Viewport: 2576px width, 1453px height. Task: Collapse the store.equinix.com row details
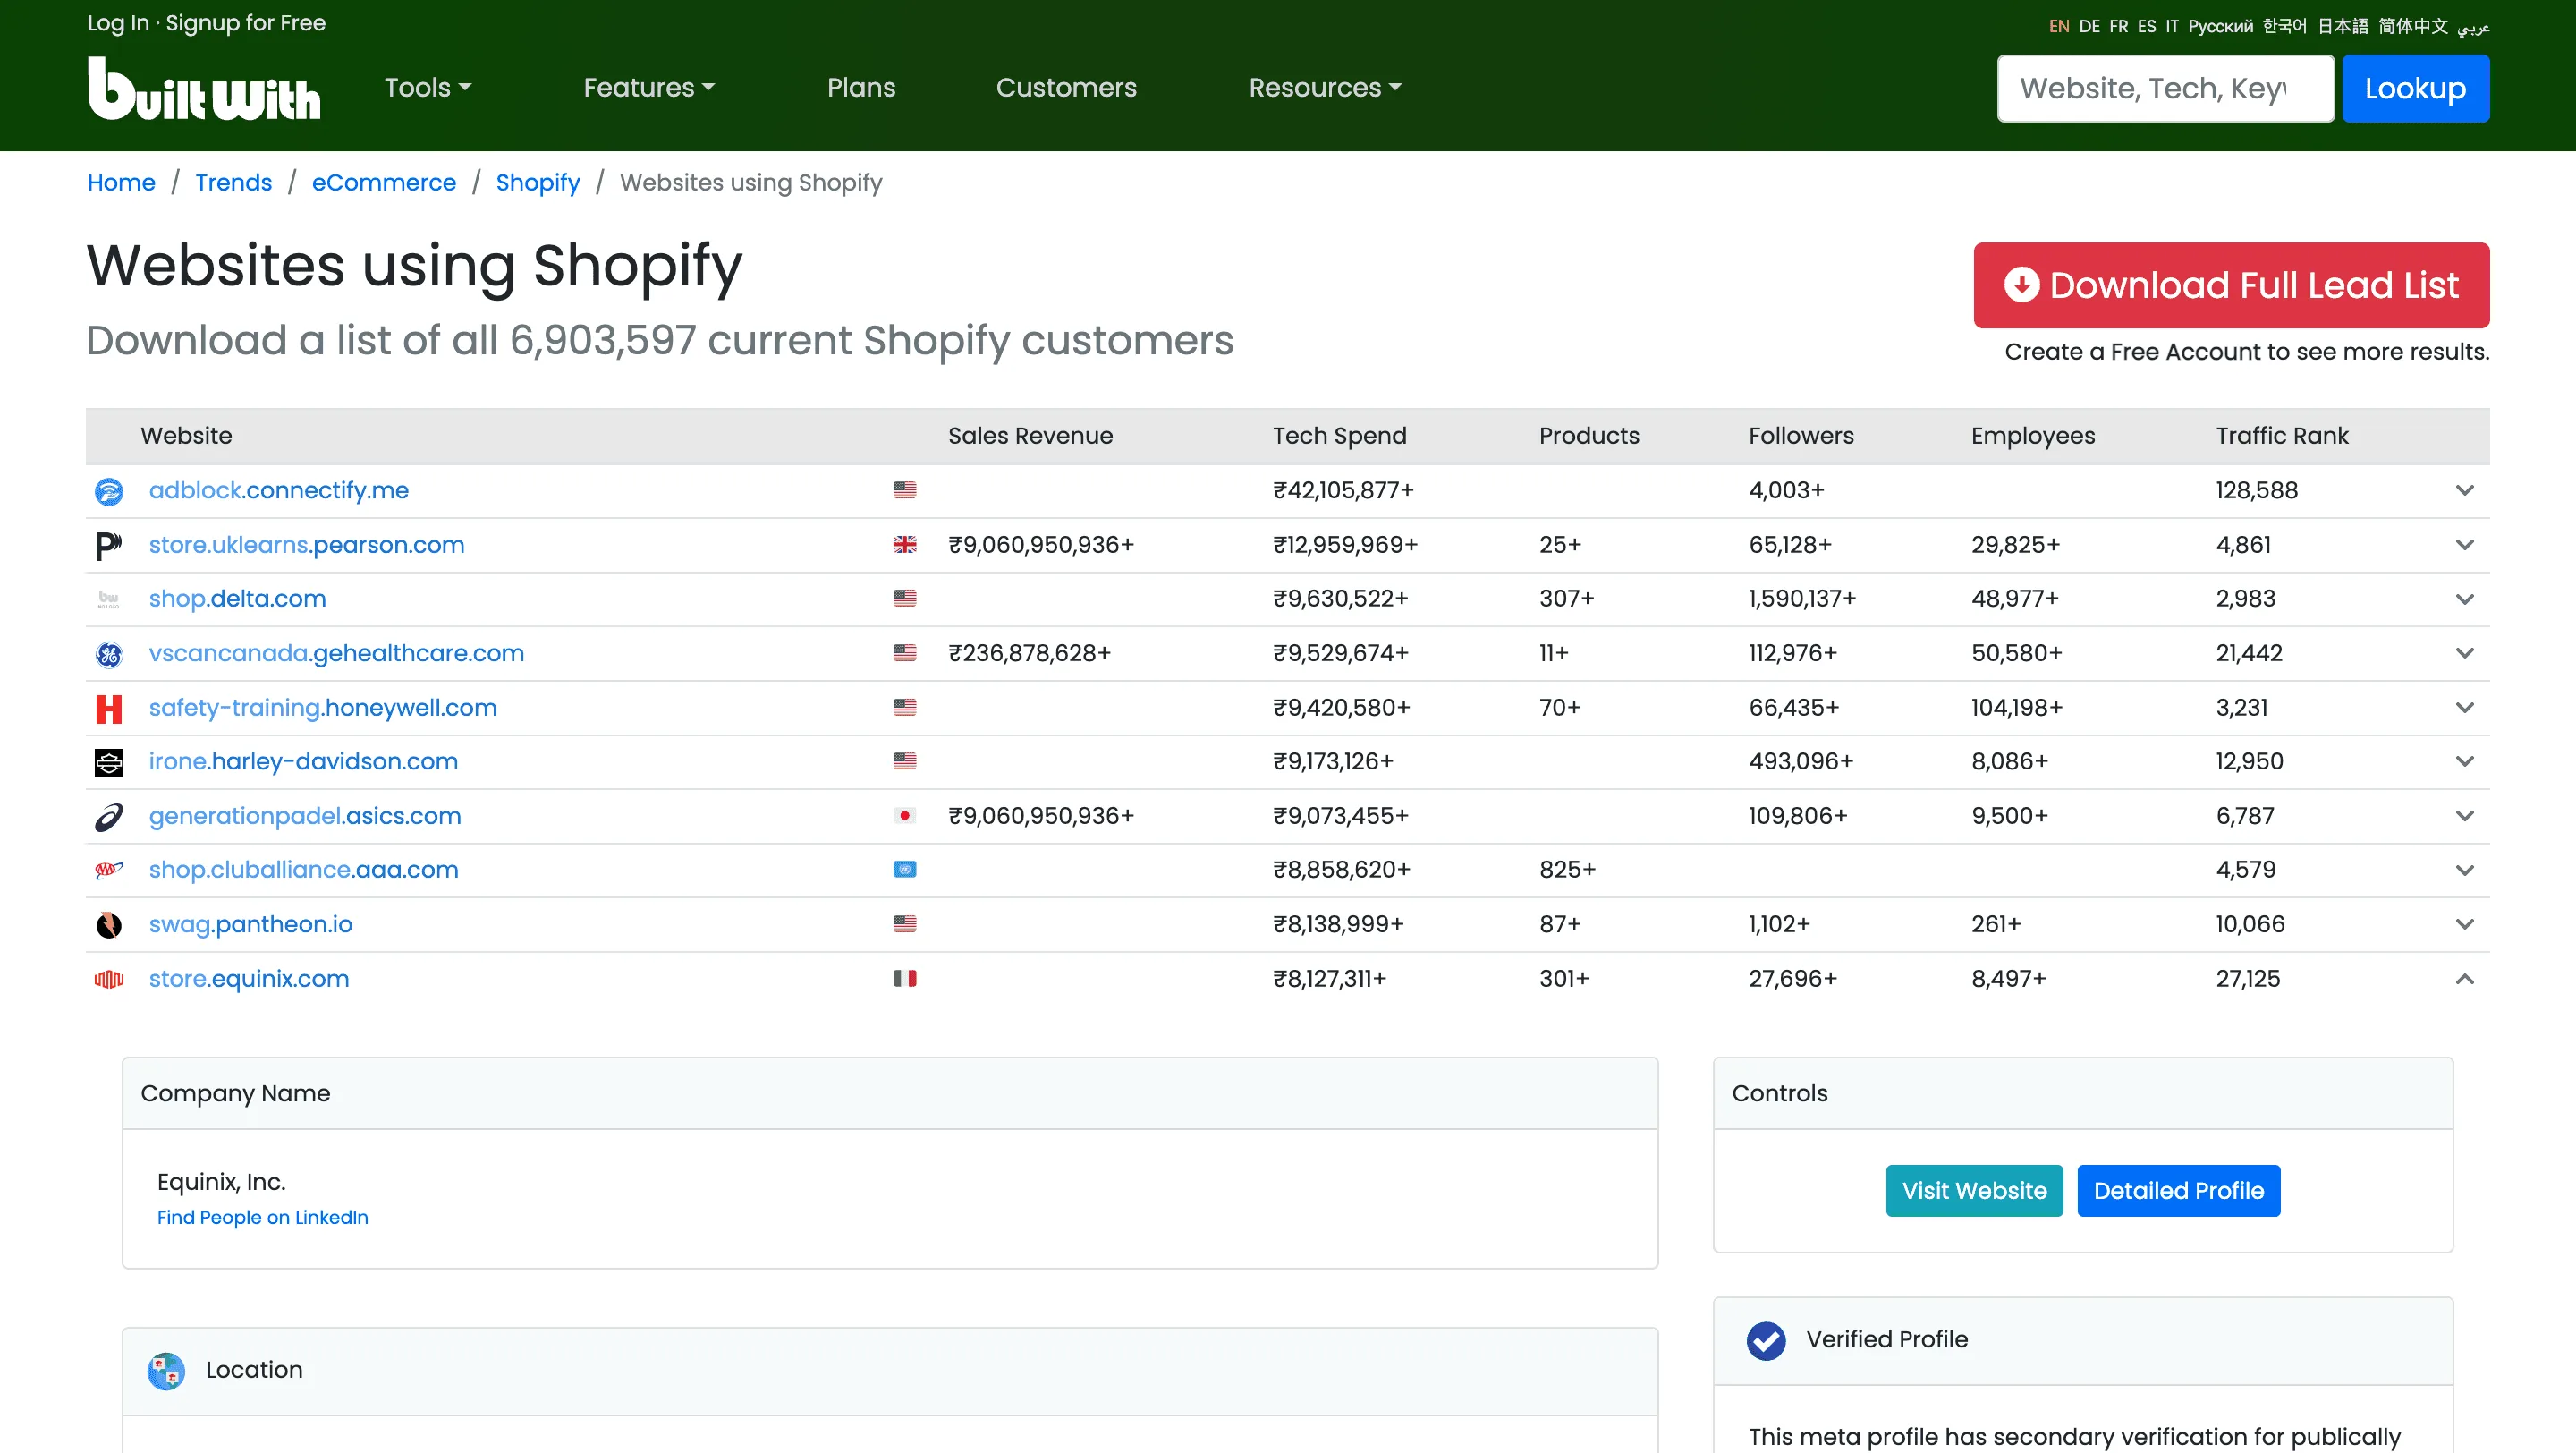tap(2464, 979)
